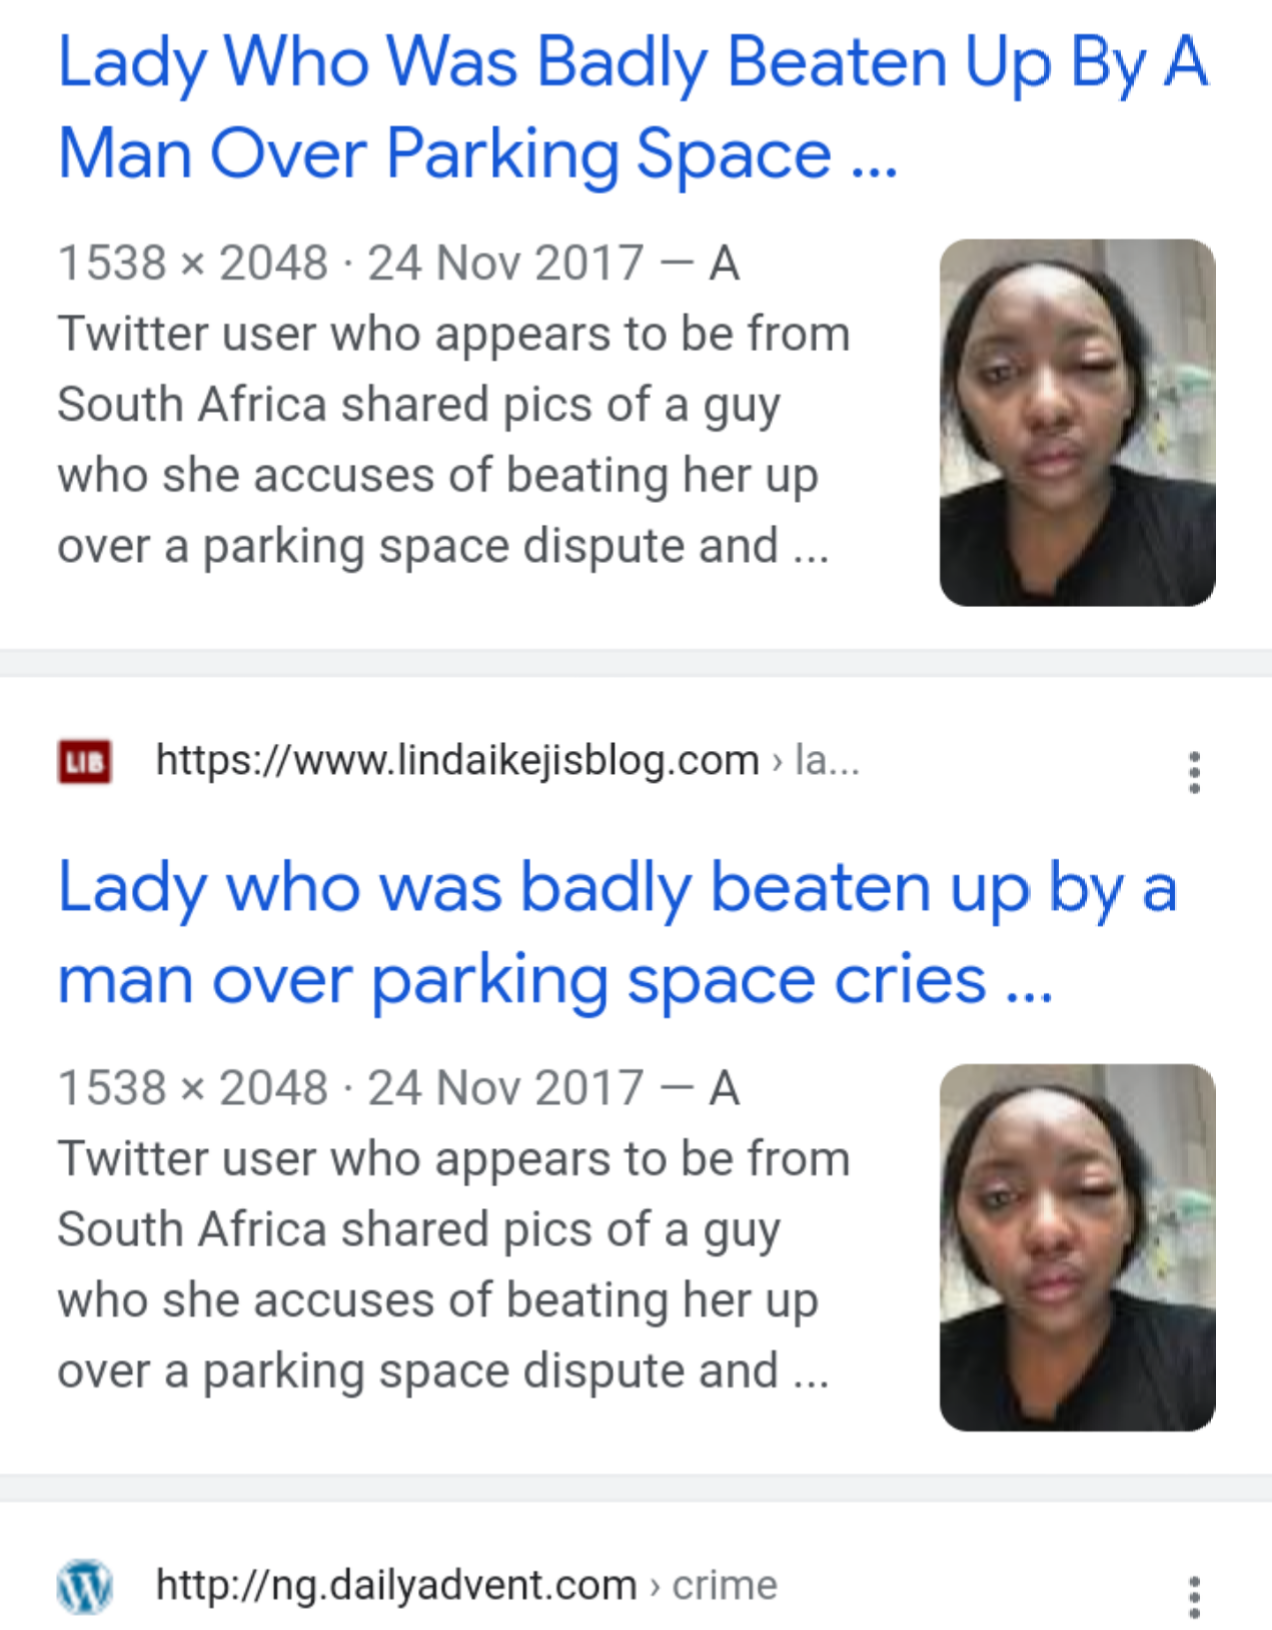The height and width of the screenshot is (1630, 1272).
Task: Click the WordPress logo beside ng.dailyadvent.com
Action: (x=84, y=1586)
